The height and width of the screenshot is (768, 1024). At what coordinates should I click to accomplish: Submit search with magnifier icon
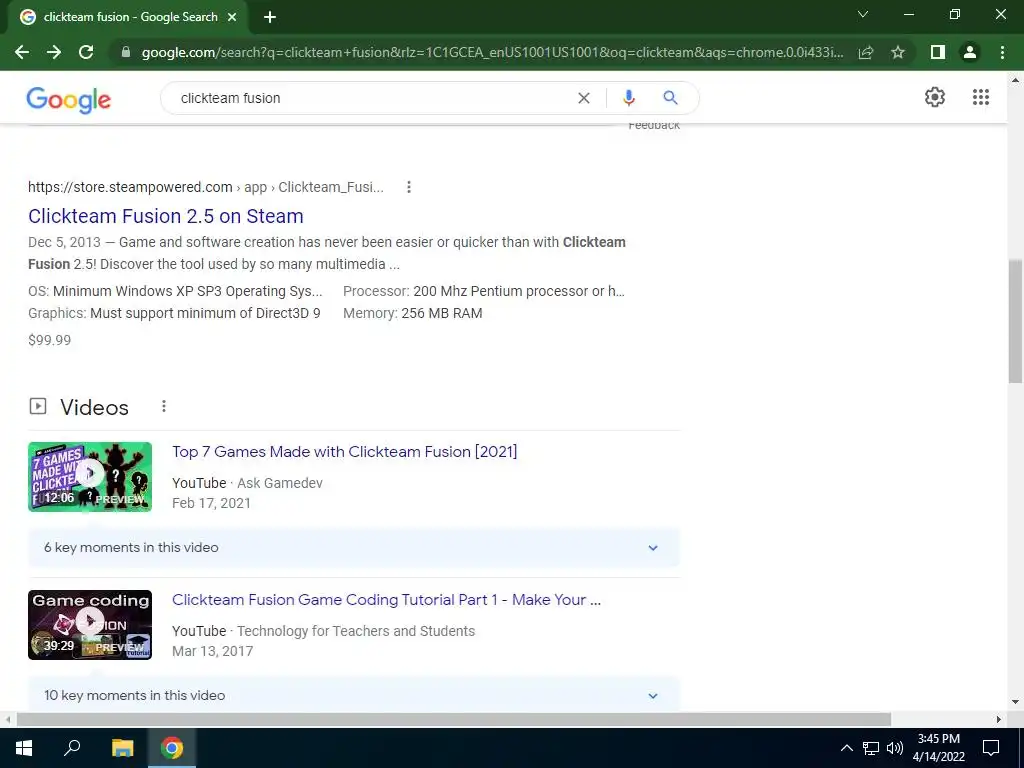pyautogui.click(x=670, y=98)
